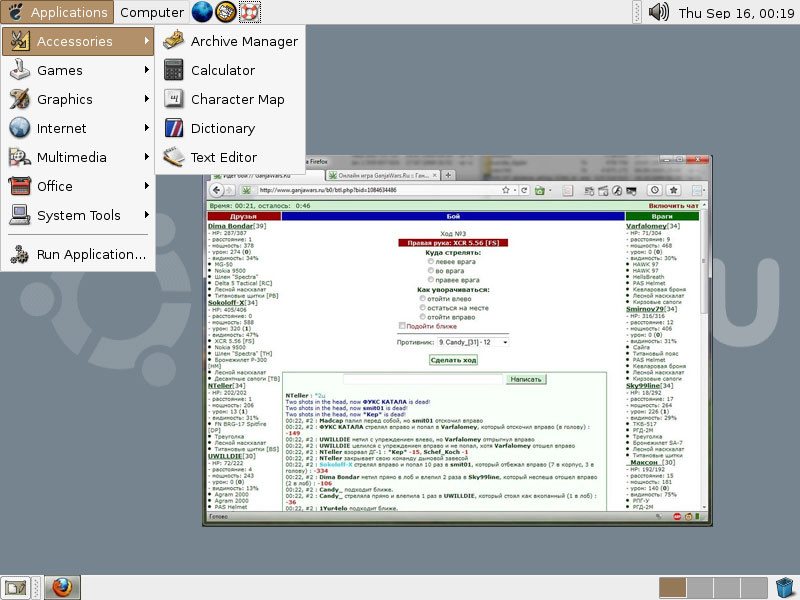Close the Applications menu via its panel button
The height and width of the screenshot is (600, 800).
tap(57, 12)
